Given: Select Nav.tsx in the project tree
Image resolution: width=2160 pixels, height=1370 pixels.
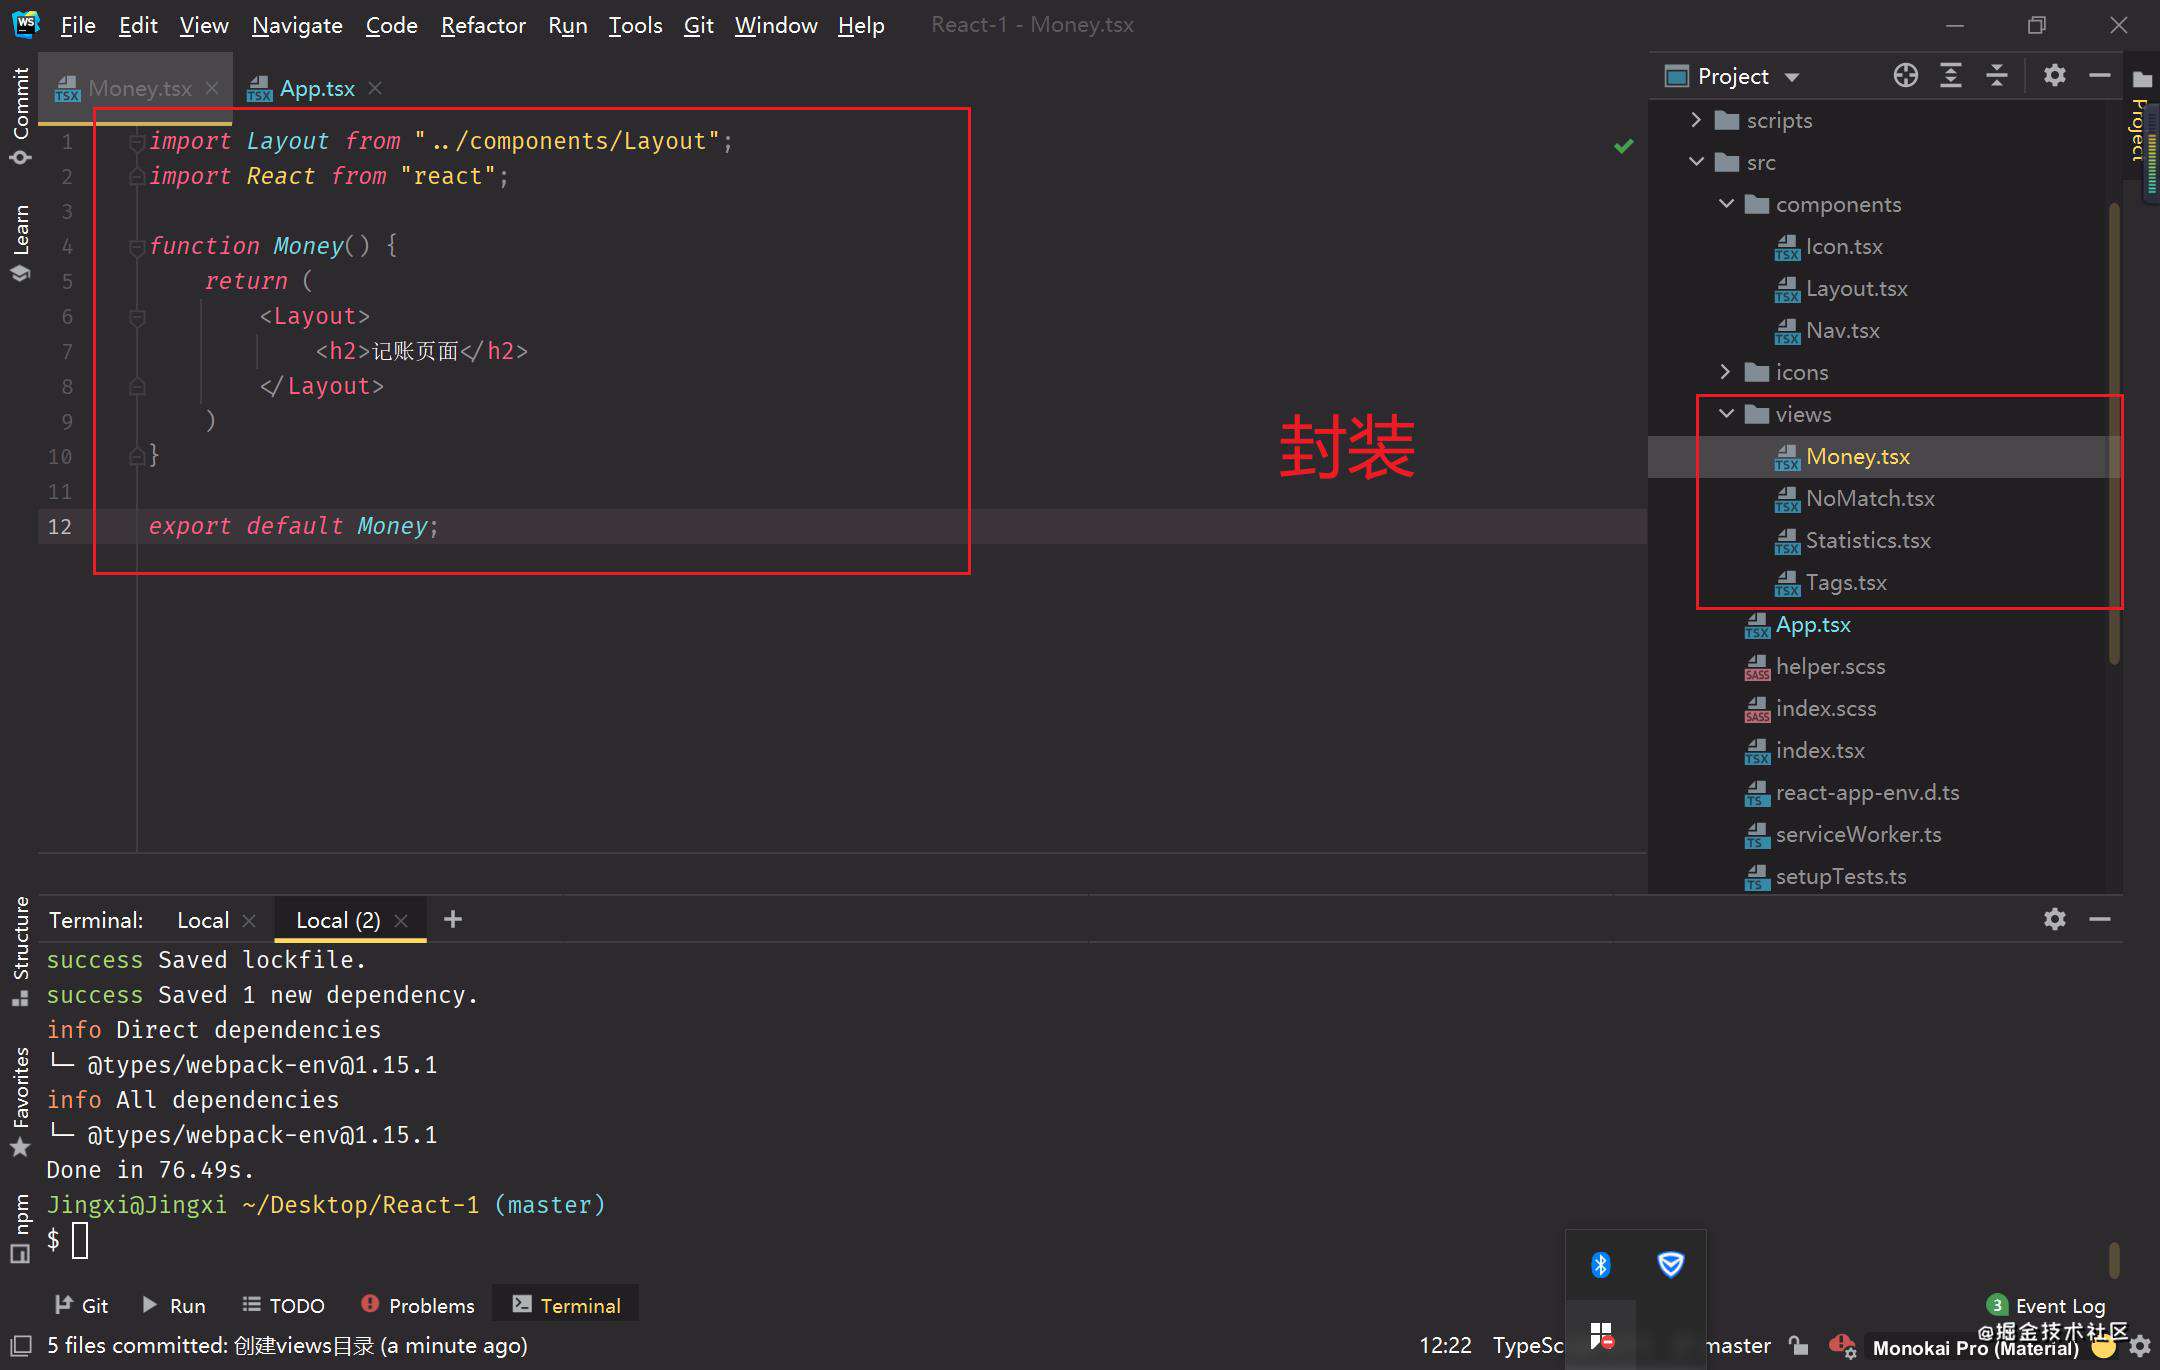Looking at the screenshot, I should point(1842,330).
